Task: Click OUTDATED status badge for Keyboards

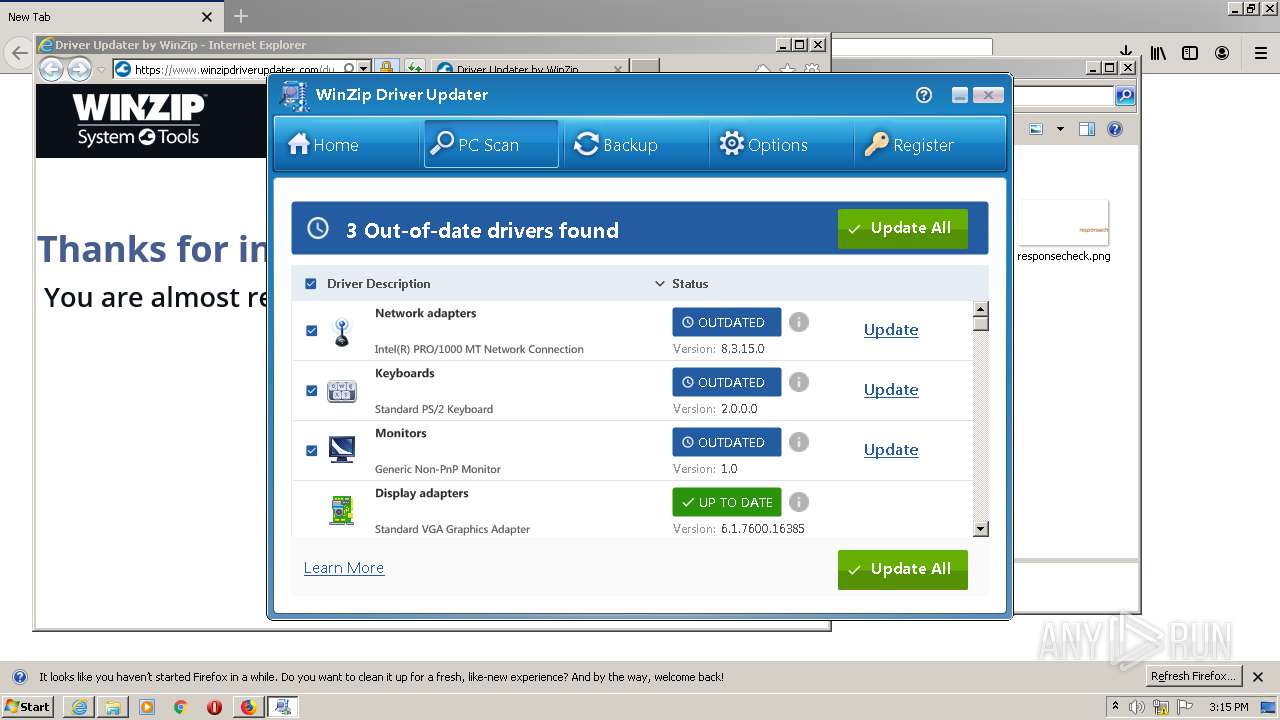Action: click(x=727, y=382)
